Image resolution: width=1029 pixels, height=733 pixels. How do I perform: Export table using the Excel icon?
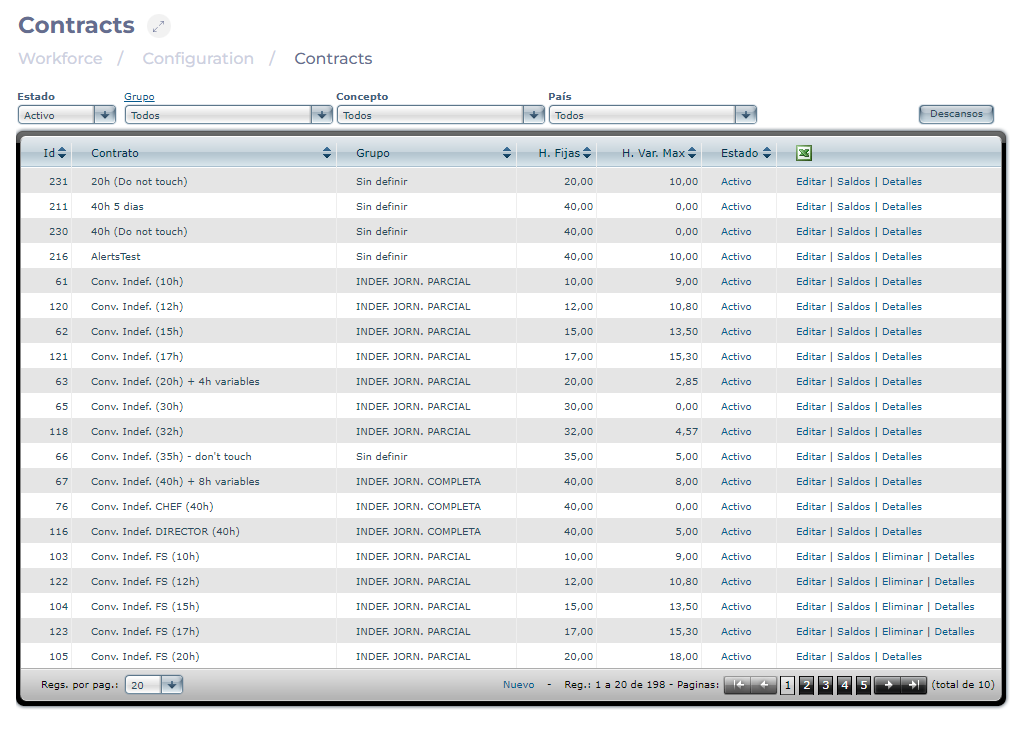[x=804, y=153]
